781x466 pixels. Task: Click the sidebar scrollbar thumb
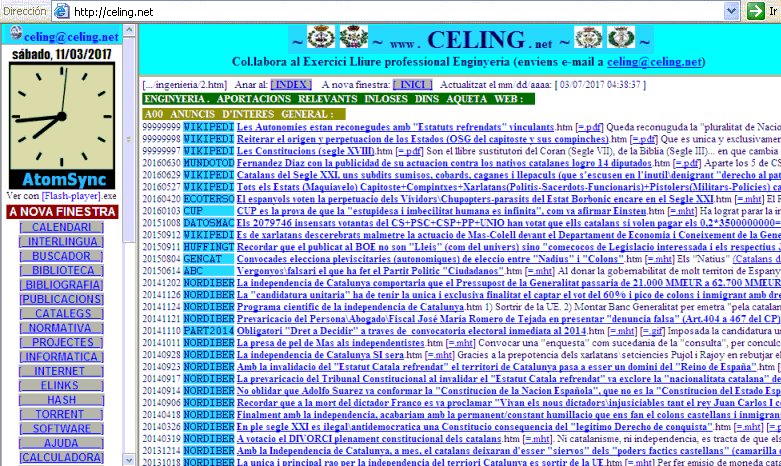point(129,139)
